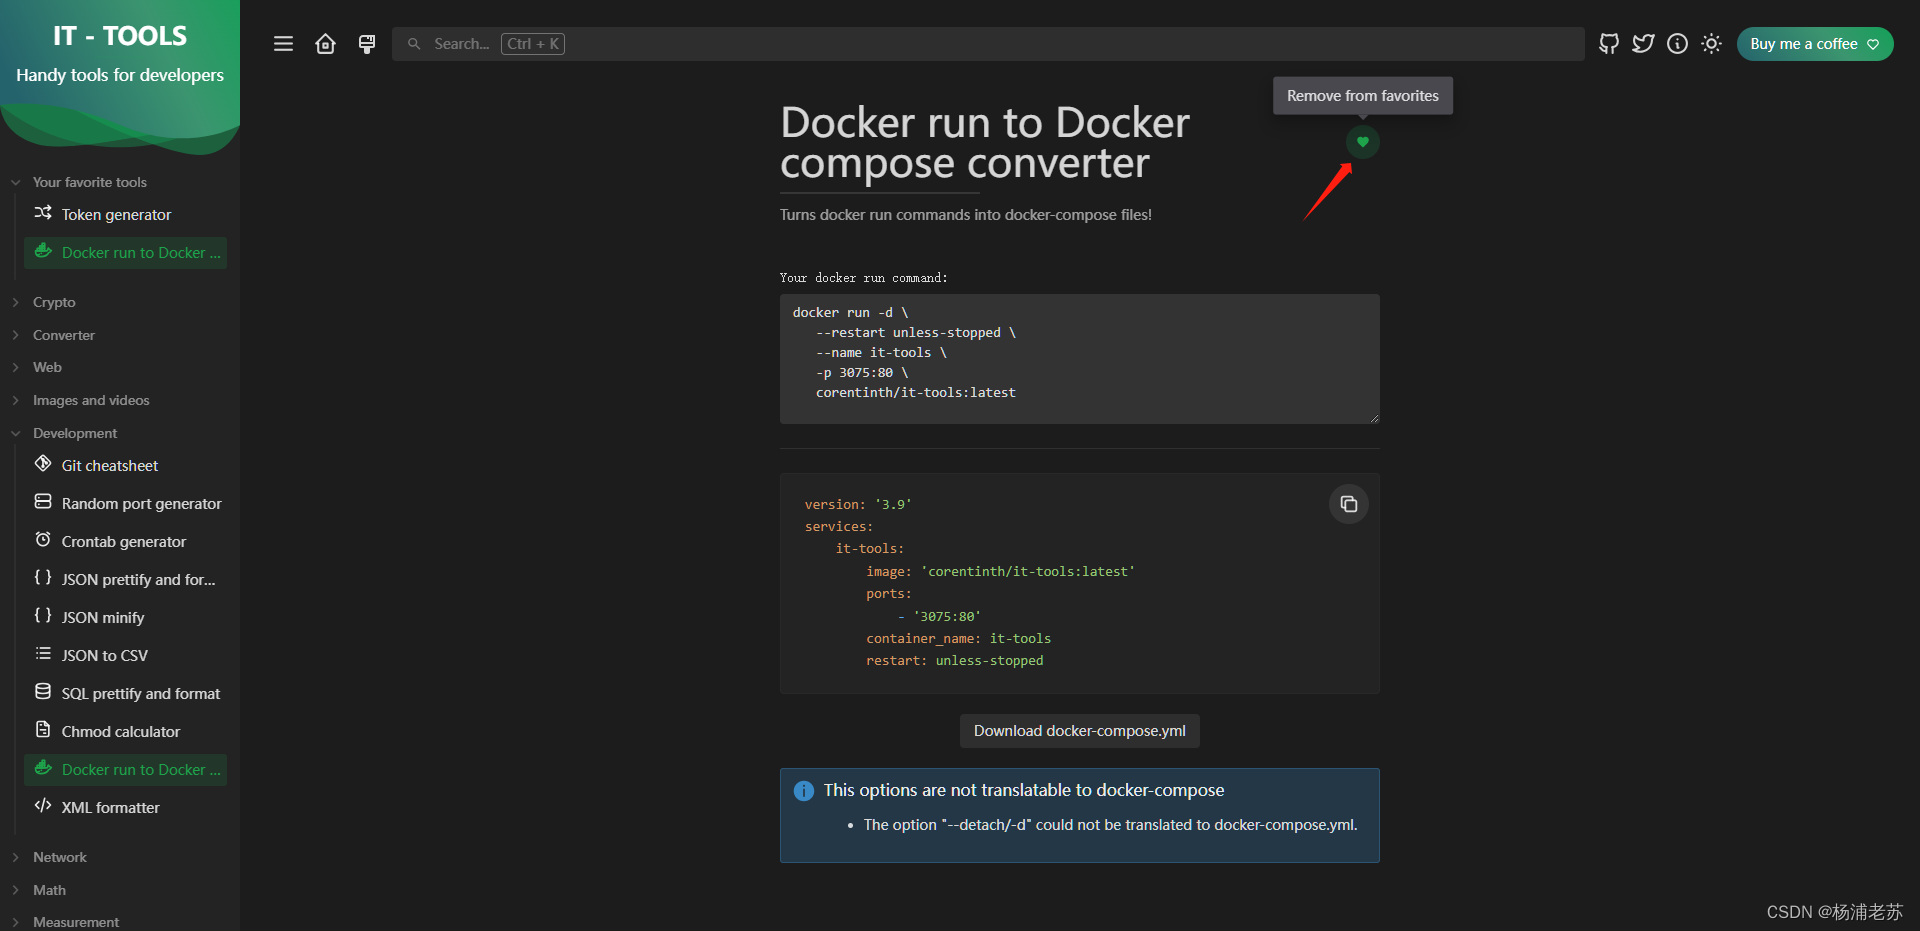Click Buy me a coffee button
The width and height of the screenshot is (1920, 931).
click(1814, 44)
